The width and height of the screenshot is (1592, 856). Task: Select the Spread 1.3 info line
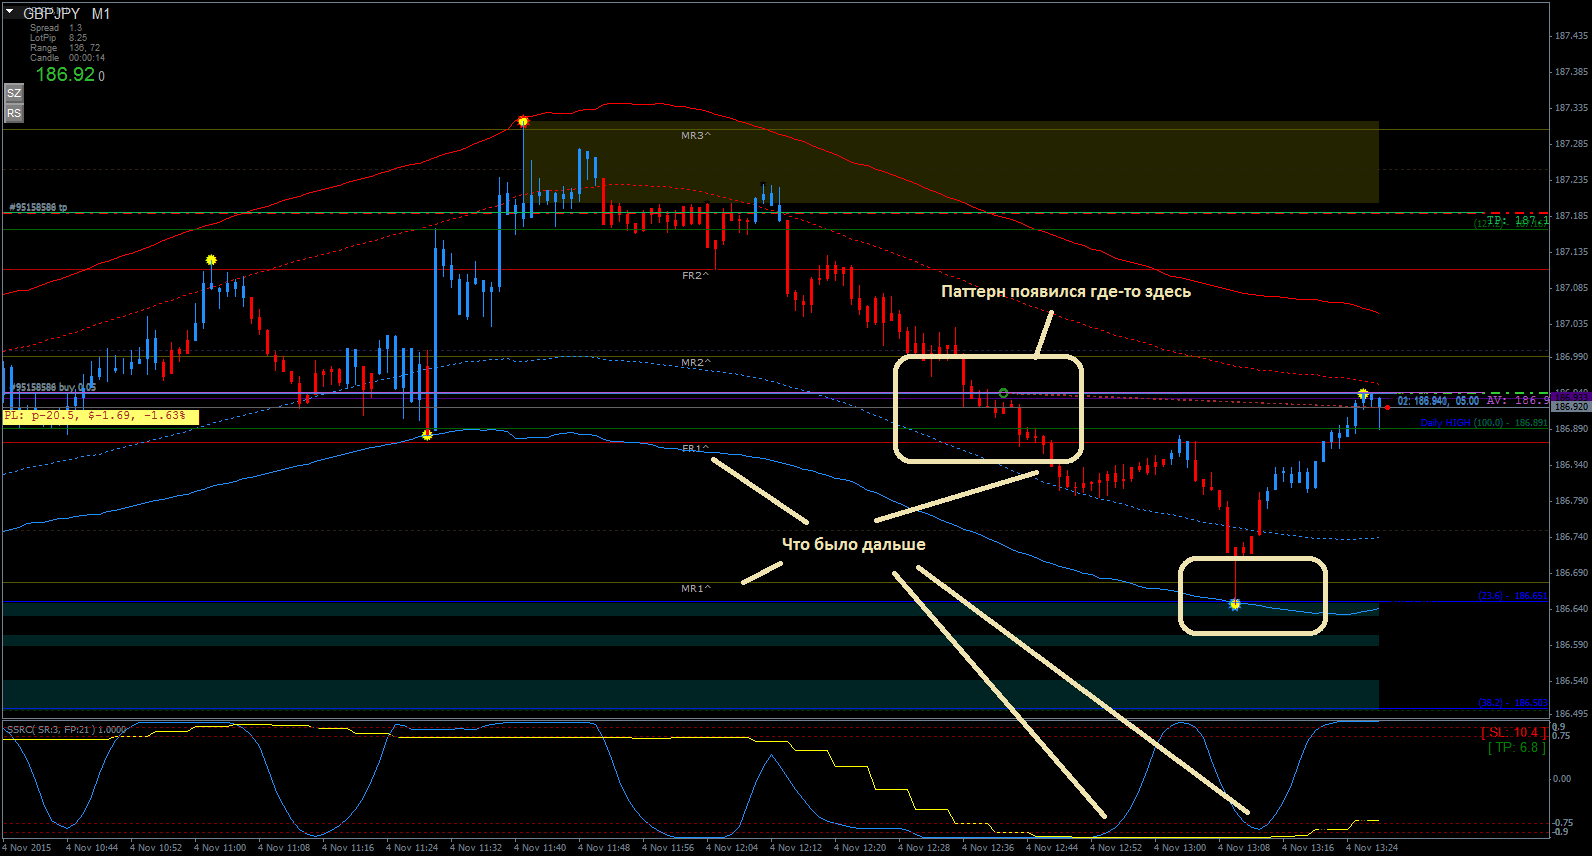pos(56,28)
